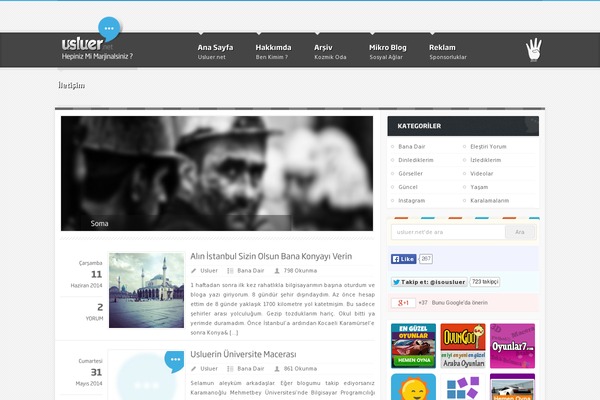Select Videolar category
The width and height of the screenshot is (600, 400).
click(x=482, y=173)
